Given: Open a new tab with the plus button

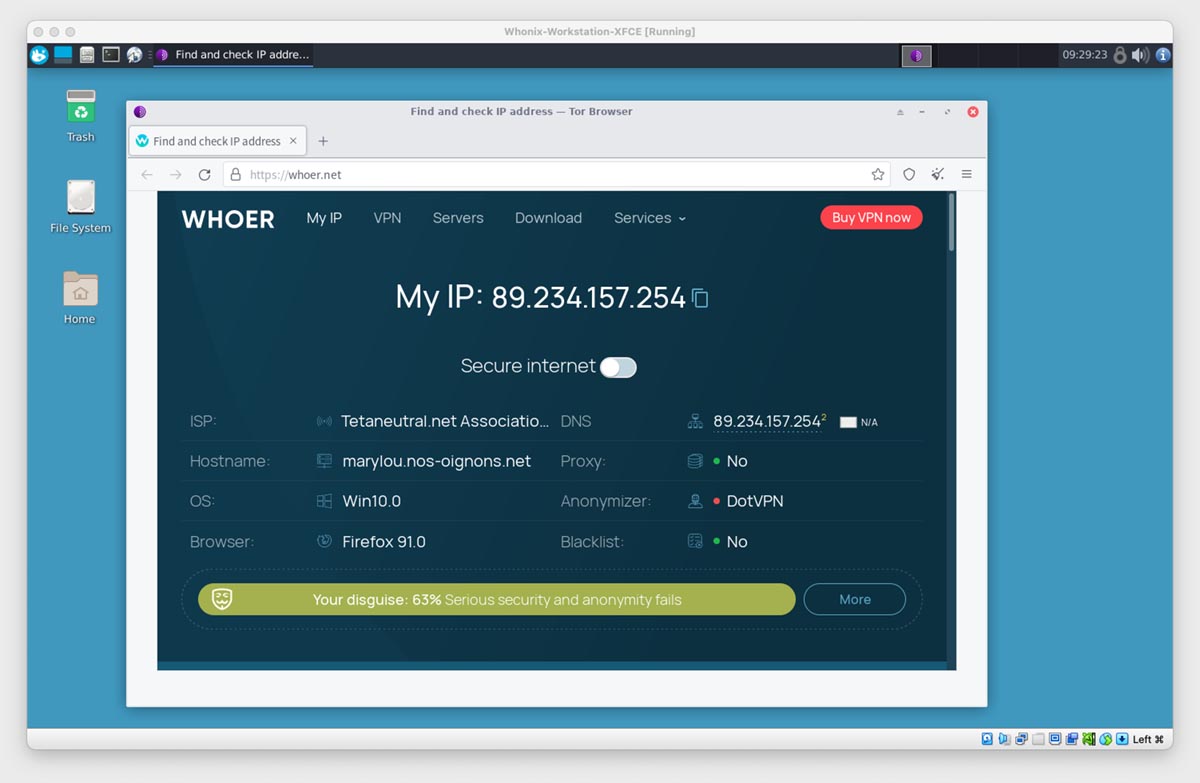Looking at the screenshot, I should 323,141.
